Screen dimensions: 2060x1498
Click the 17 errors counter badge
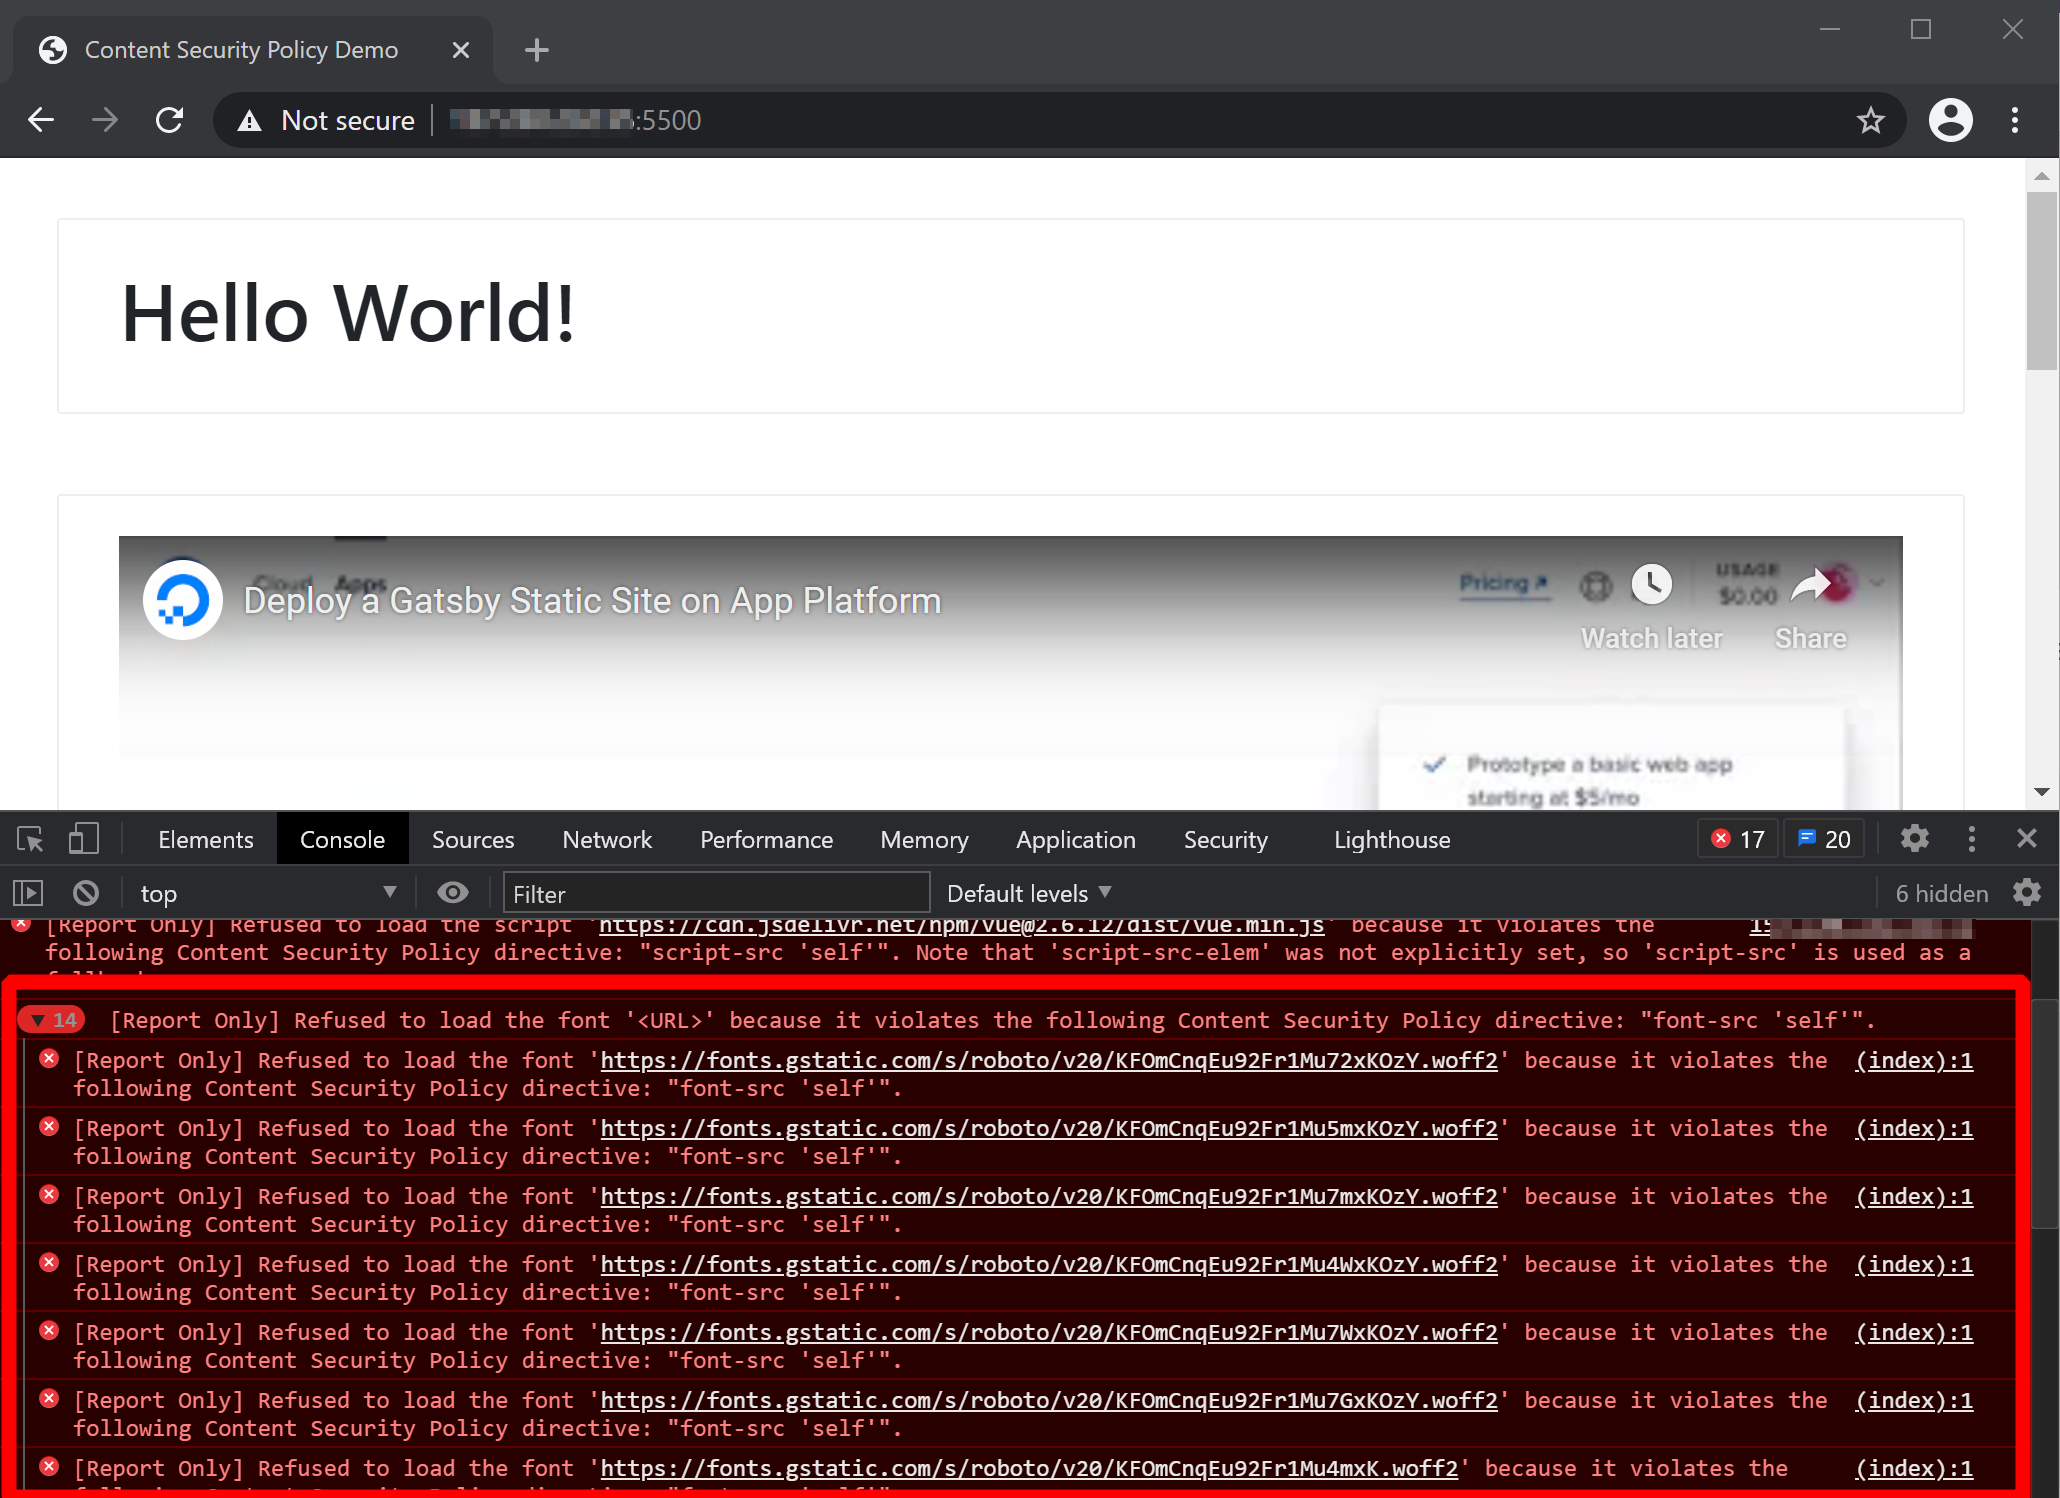[1738, 839]
